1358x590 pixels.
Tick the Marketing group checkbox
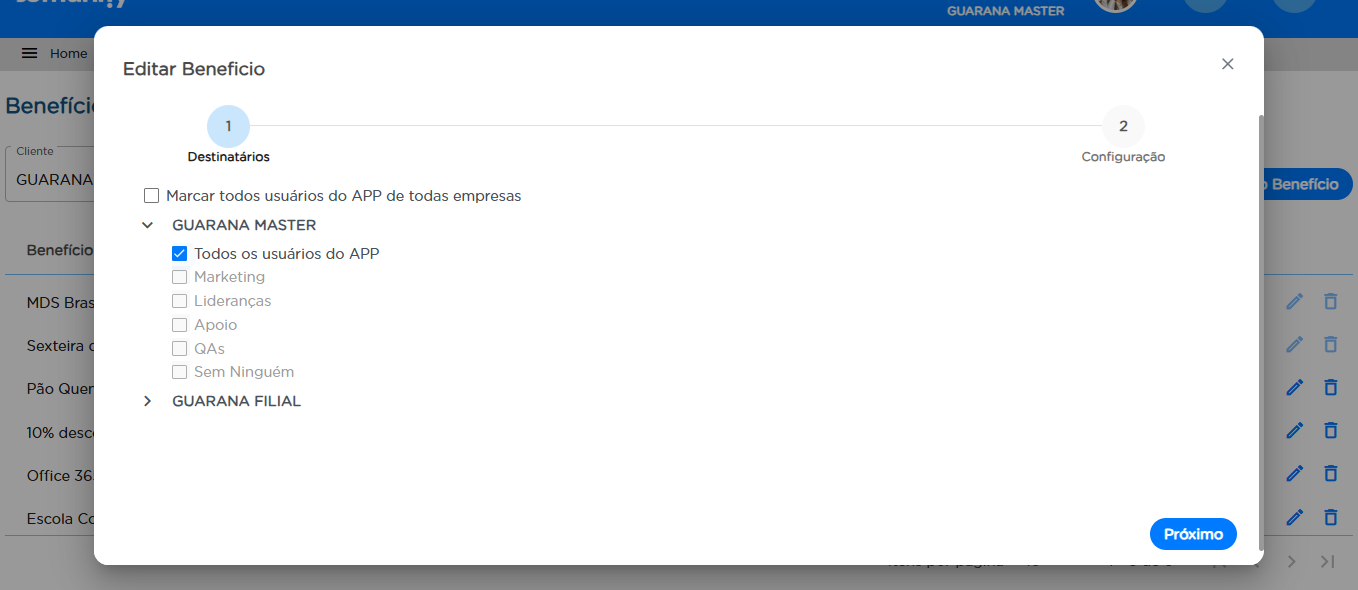click(180, 277)
